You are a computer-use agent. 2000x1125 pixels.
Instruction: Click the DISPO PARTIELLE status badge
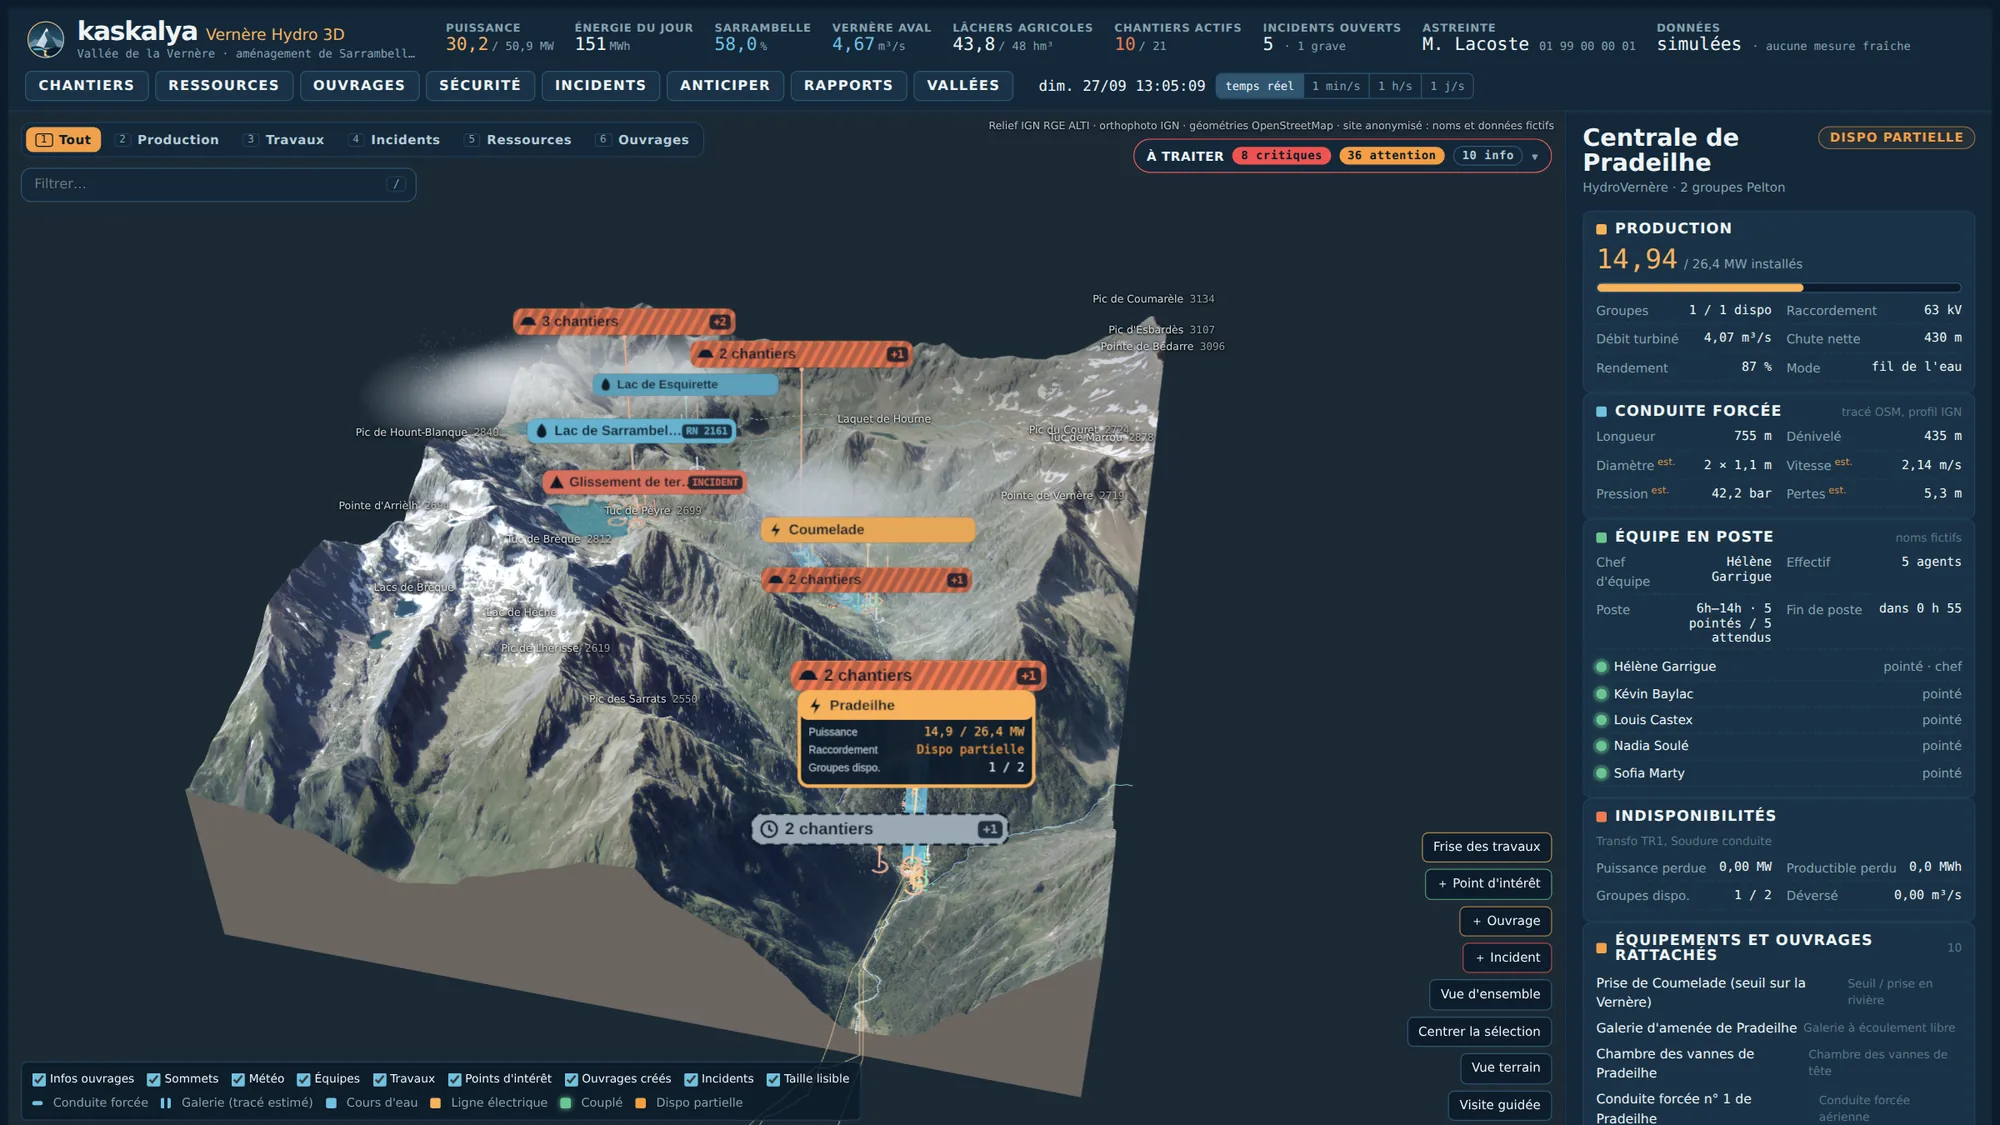1896,138
